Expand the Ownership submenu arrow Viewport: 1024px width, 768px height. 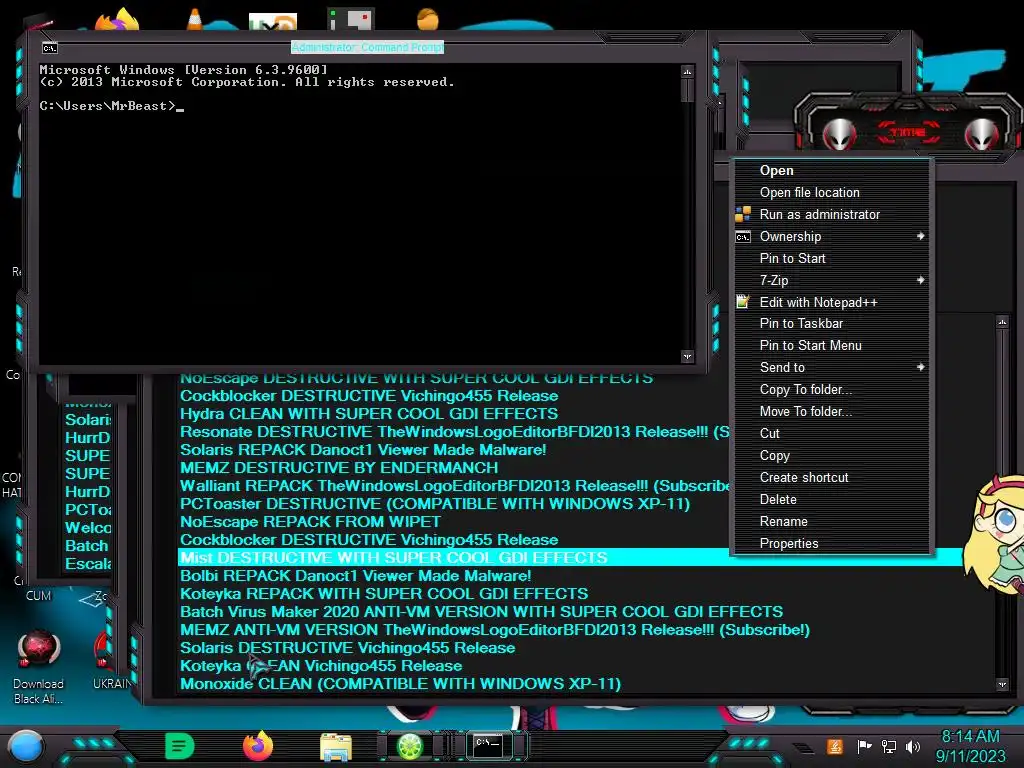click(x=920, y=236)
